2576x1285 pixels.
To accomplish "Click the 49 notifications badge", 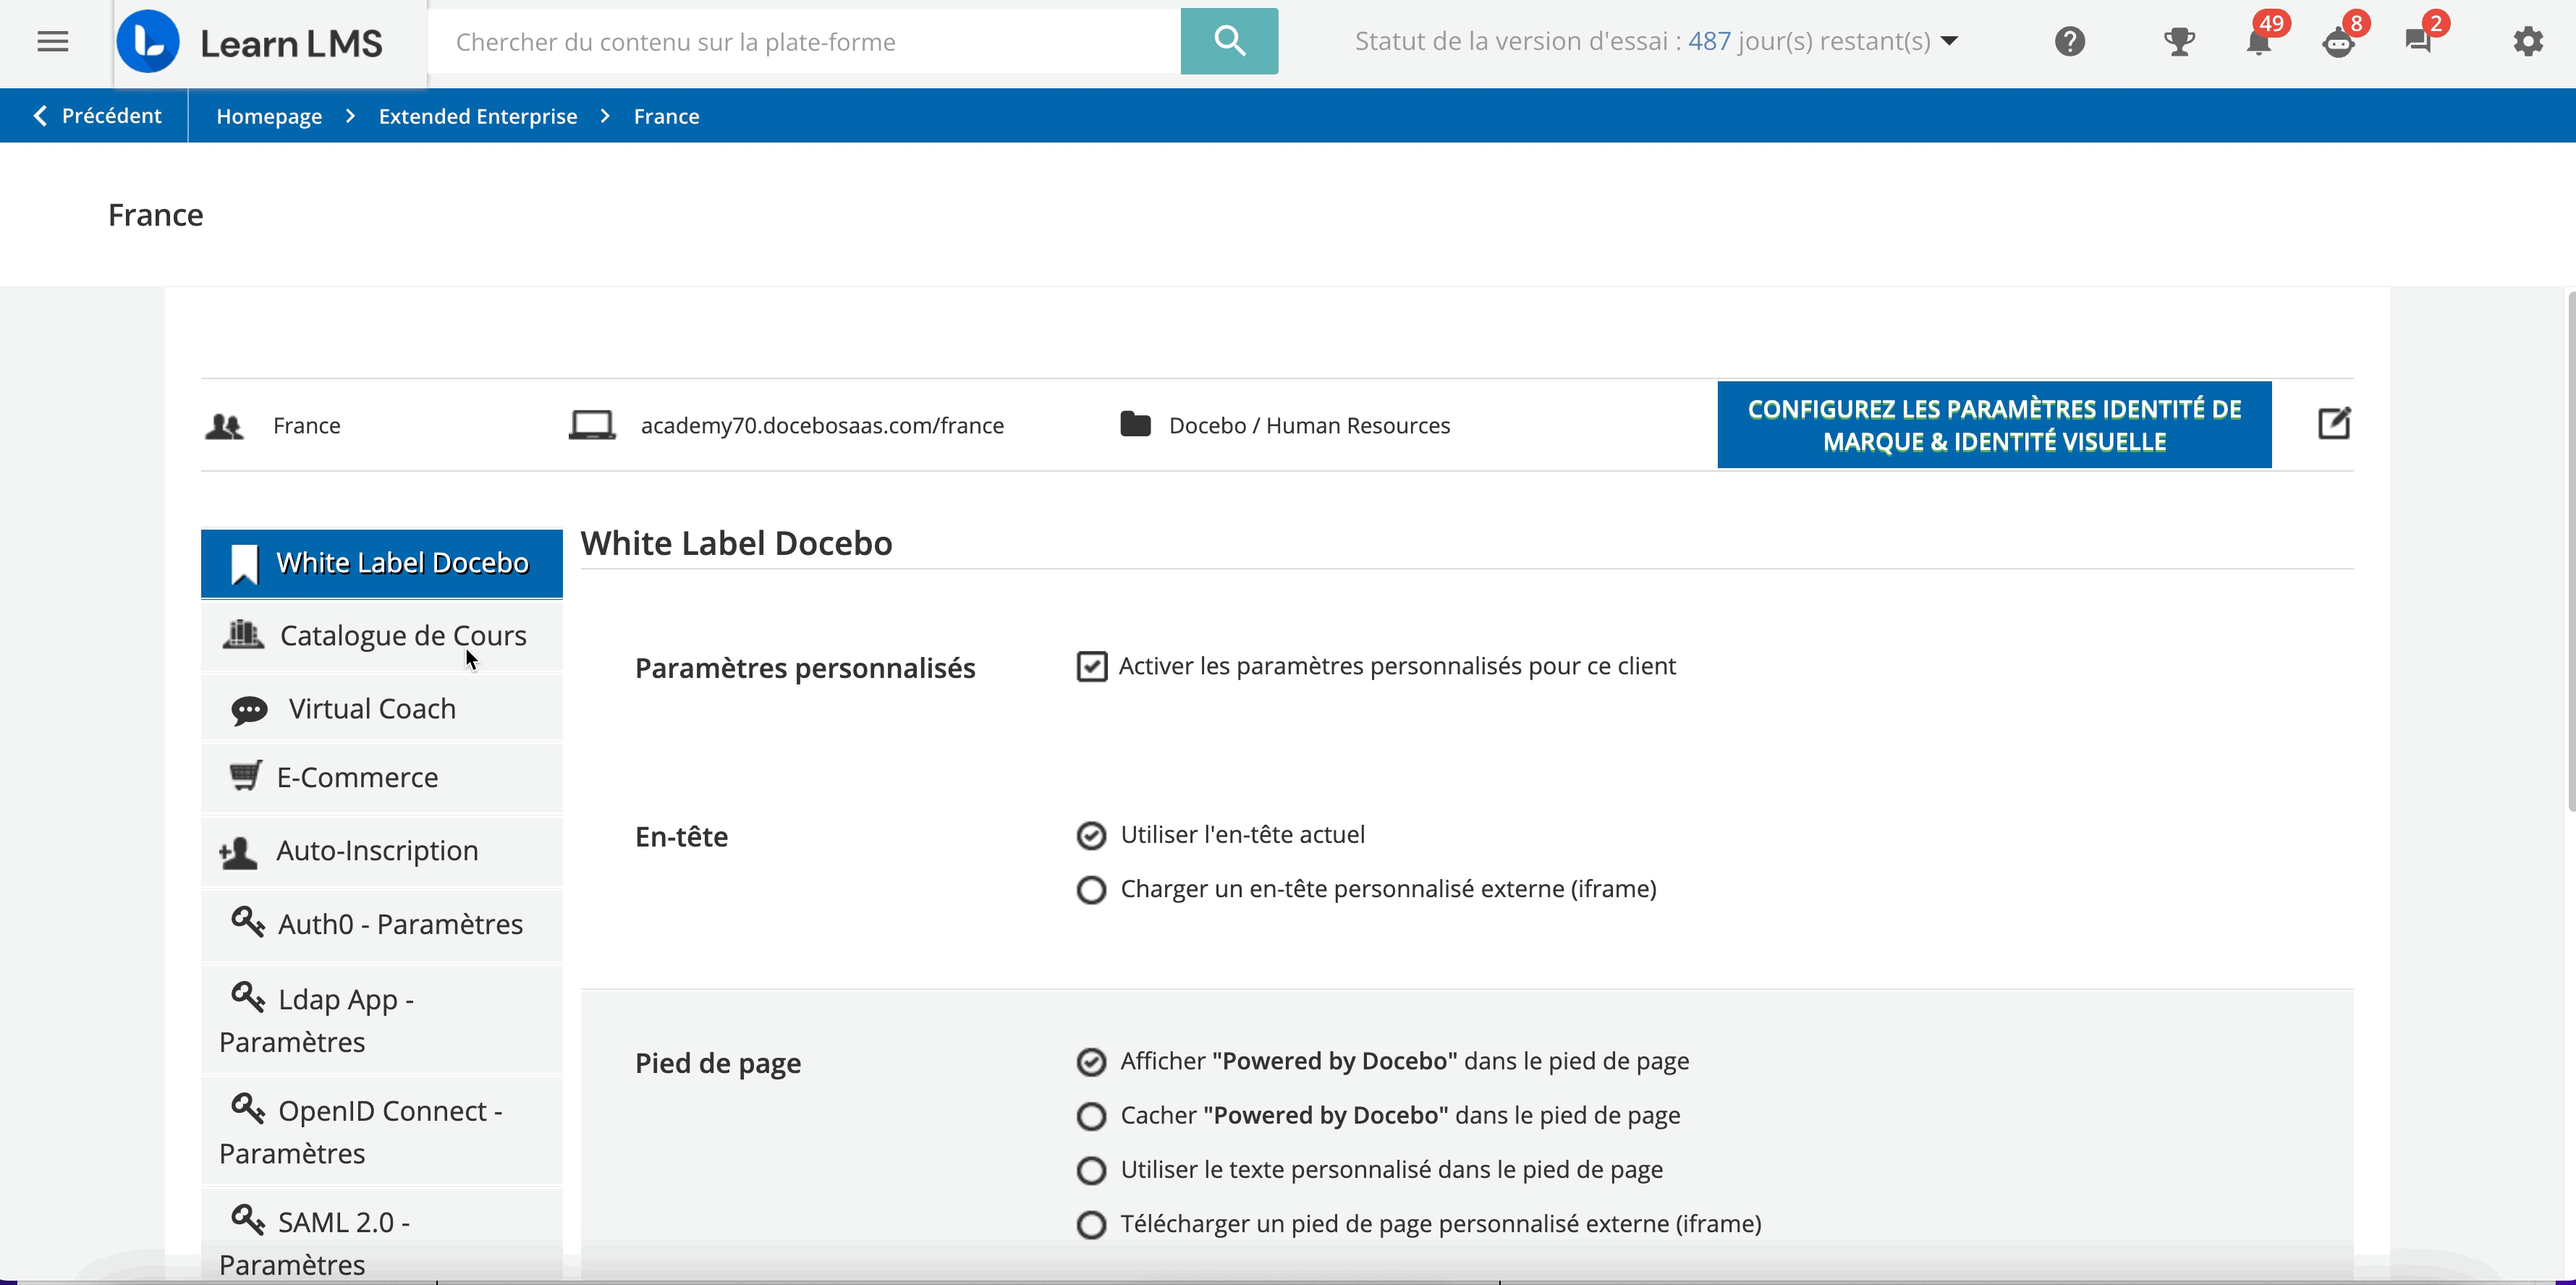I will (x=2271, y=23).
